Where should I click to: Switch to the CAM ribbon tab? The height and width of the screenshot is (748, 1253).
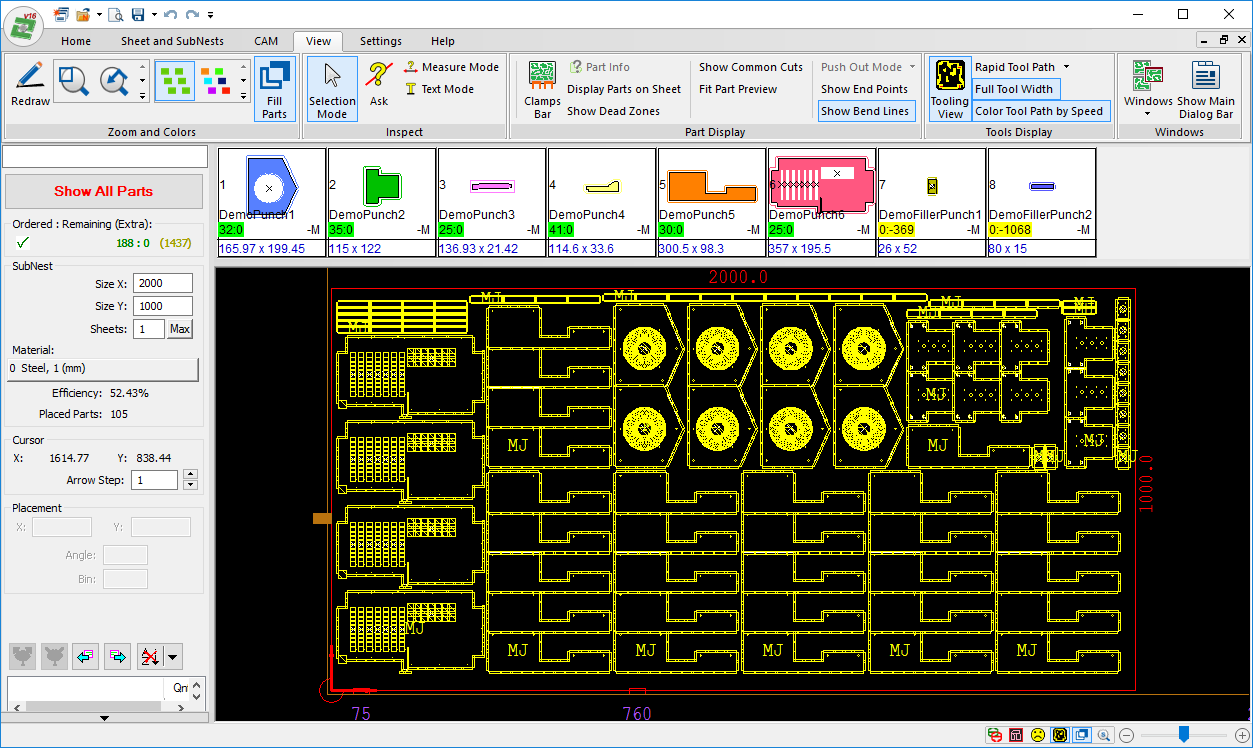[x=266, y=41]
